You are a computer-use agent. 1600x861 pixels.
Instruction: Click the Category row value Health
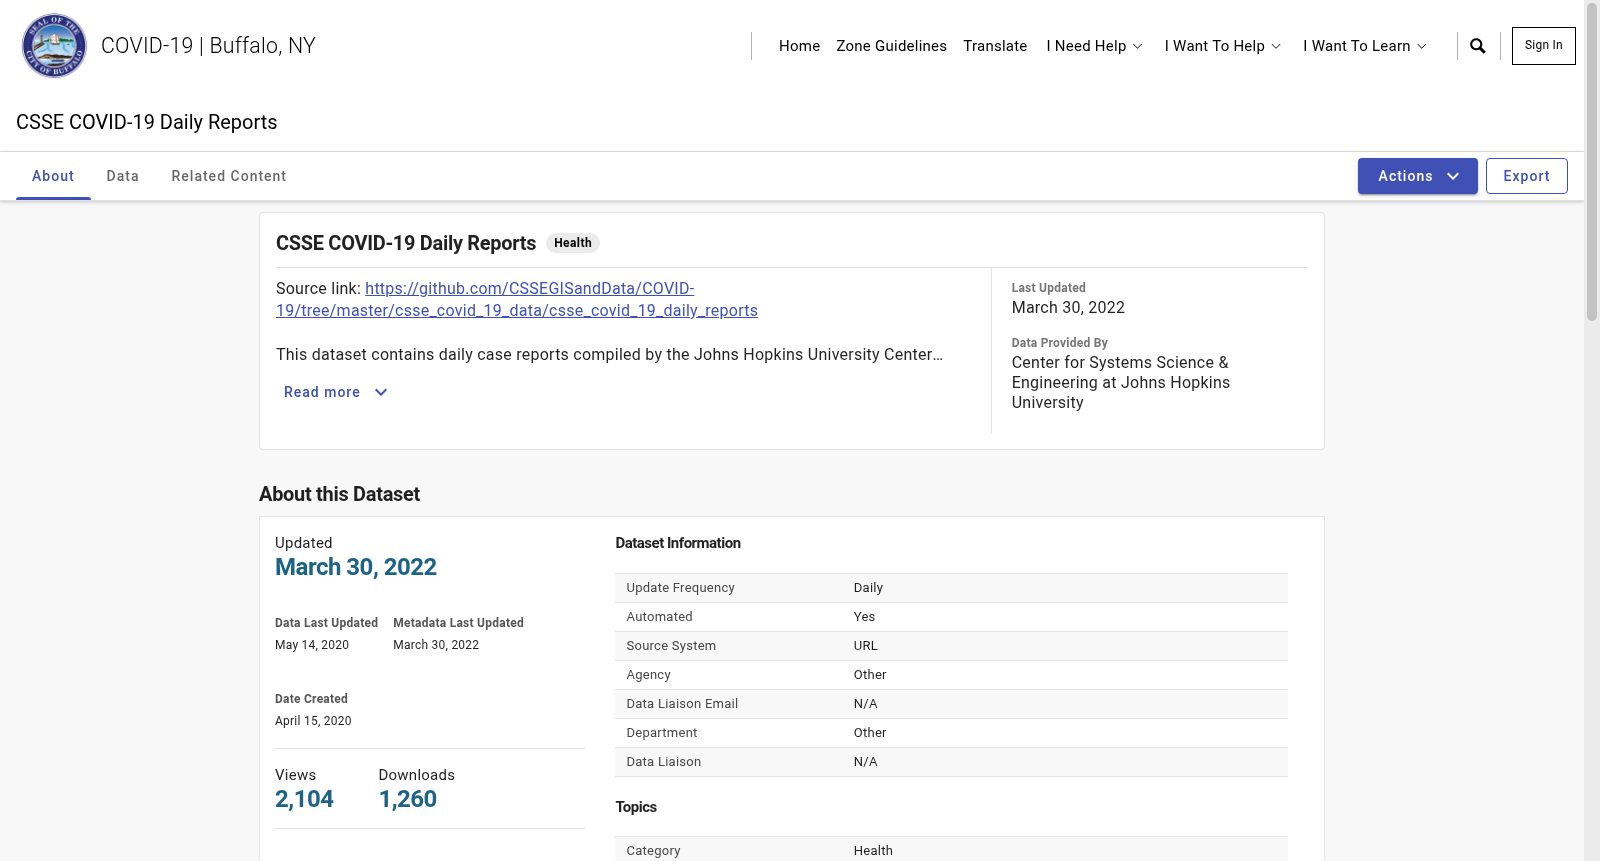pyautogui.click(x=873, y=851)
